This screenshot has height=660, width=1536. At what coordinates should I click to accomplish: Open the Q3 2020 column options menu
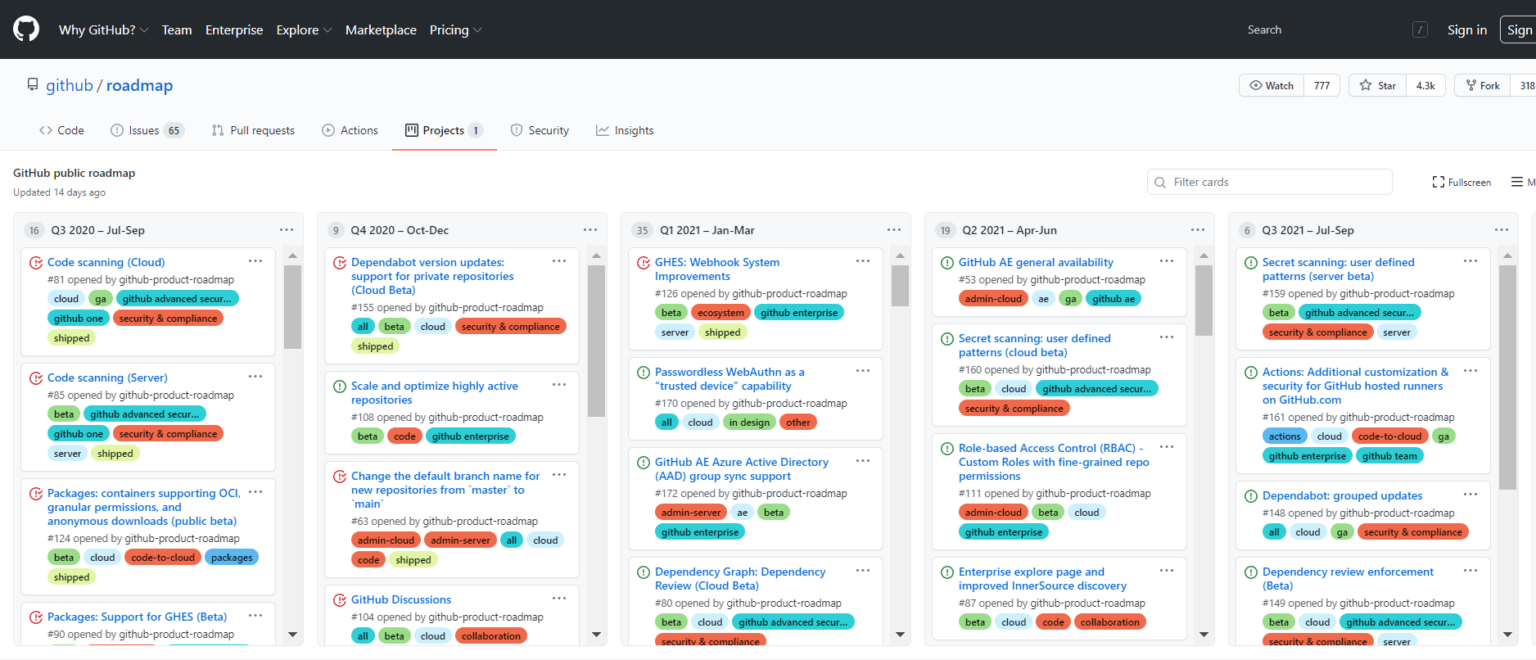pyautogui.click(x=287, y=229)
